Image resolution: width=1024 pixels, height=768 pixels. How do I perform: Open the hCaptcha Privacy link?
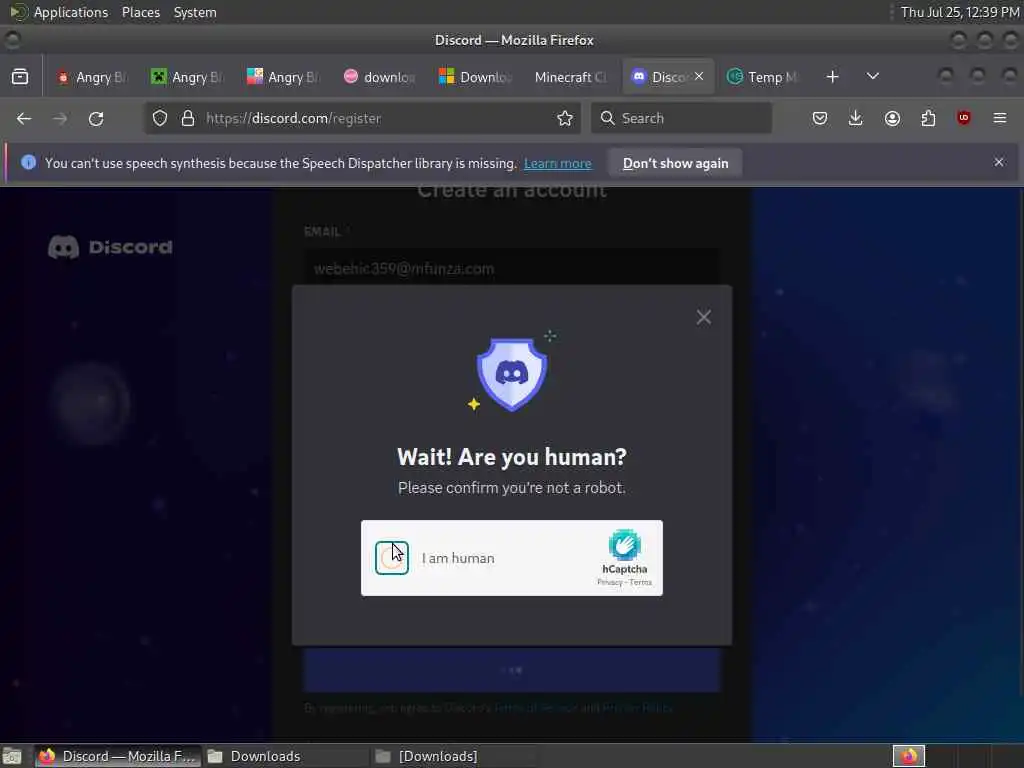click(610, 583)
